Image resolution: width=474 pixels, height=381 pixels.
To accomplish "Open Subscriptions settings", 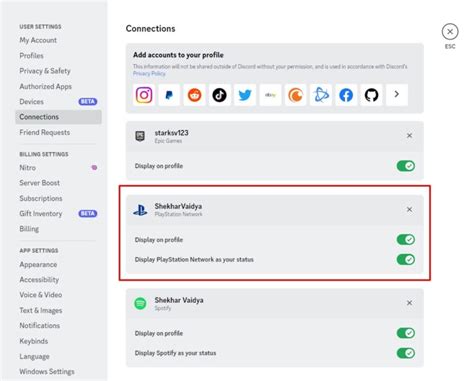I will click(x=58, y=198).
